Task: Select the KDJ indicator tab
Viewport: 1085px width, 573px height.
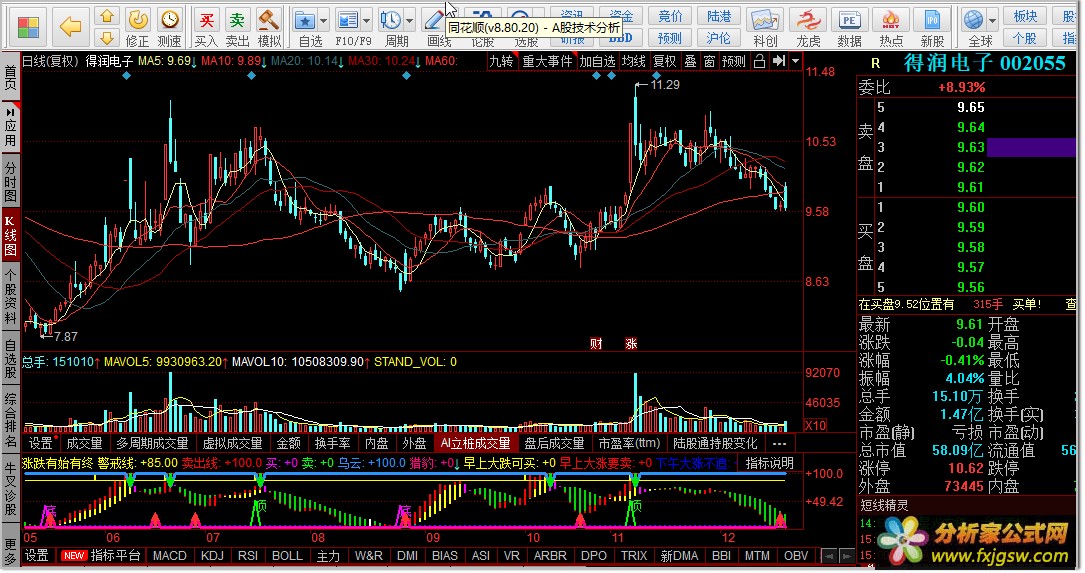Action: [x=212, y=556]
